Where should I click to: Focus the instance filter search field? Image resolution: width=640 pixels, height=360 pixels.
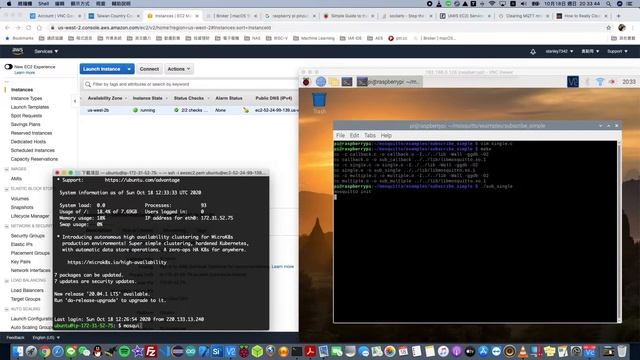pyautogui.click(x=190, y=84)
